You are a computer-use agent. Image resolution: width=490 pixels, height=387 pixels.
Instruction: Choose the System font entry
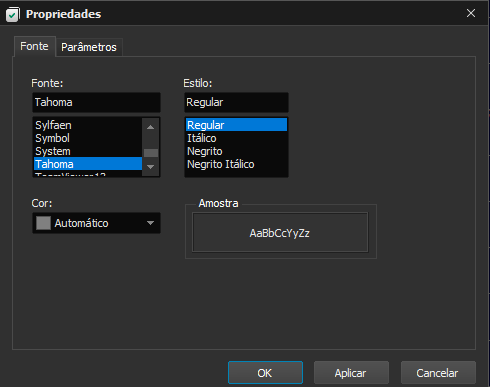[88, 151]
